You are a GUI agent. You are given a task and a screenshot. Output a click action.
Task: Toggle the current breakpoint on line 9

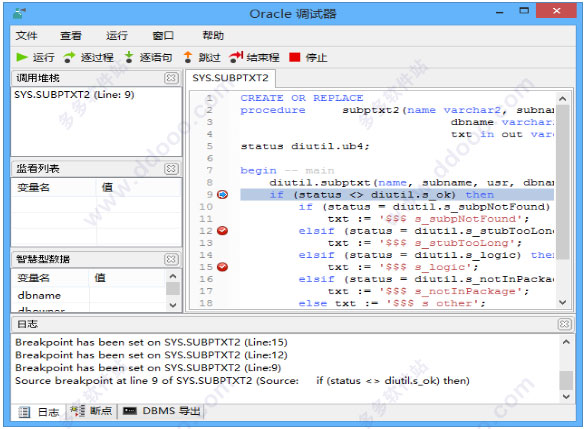click(x=222, y=194)
